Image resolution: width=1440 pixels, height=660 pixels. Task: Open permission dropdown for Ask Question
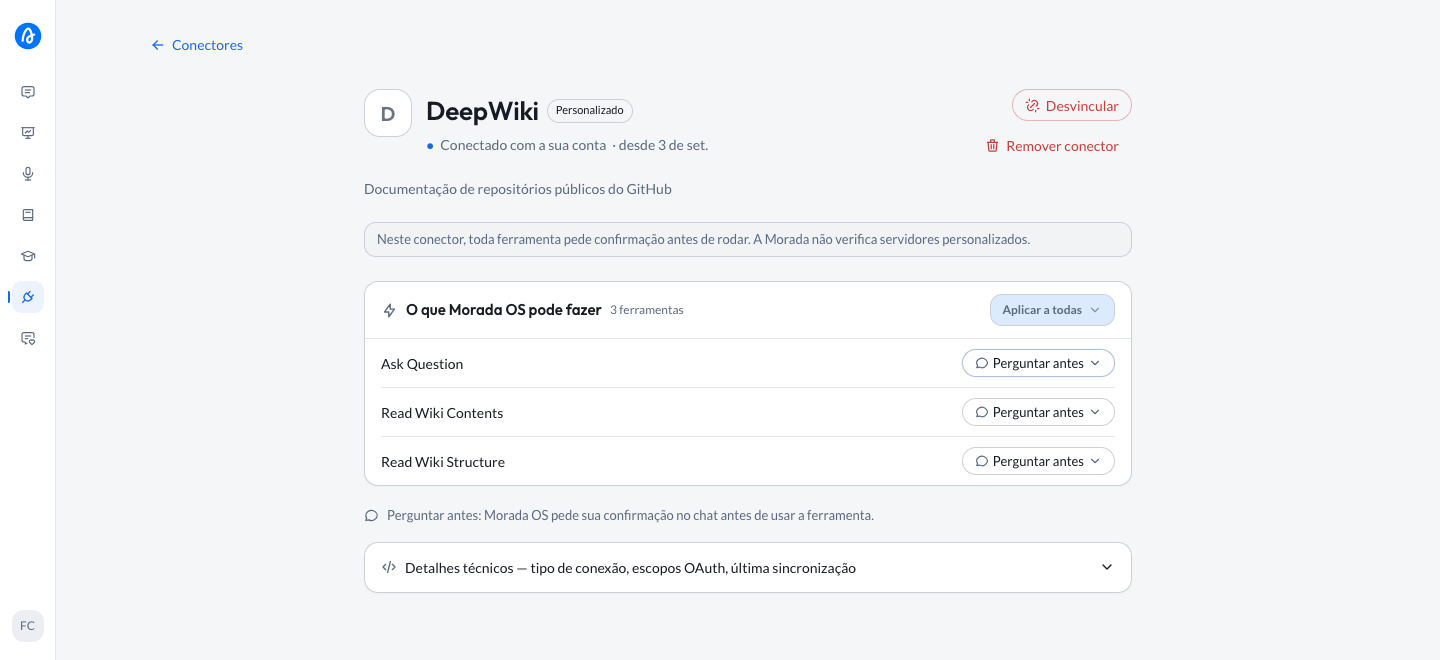click(1038, 363)
